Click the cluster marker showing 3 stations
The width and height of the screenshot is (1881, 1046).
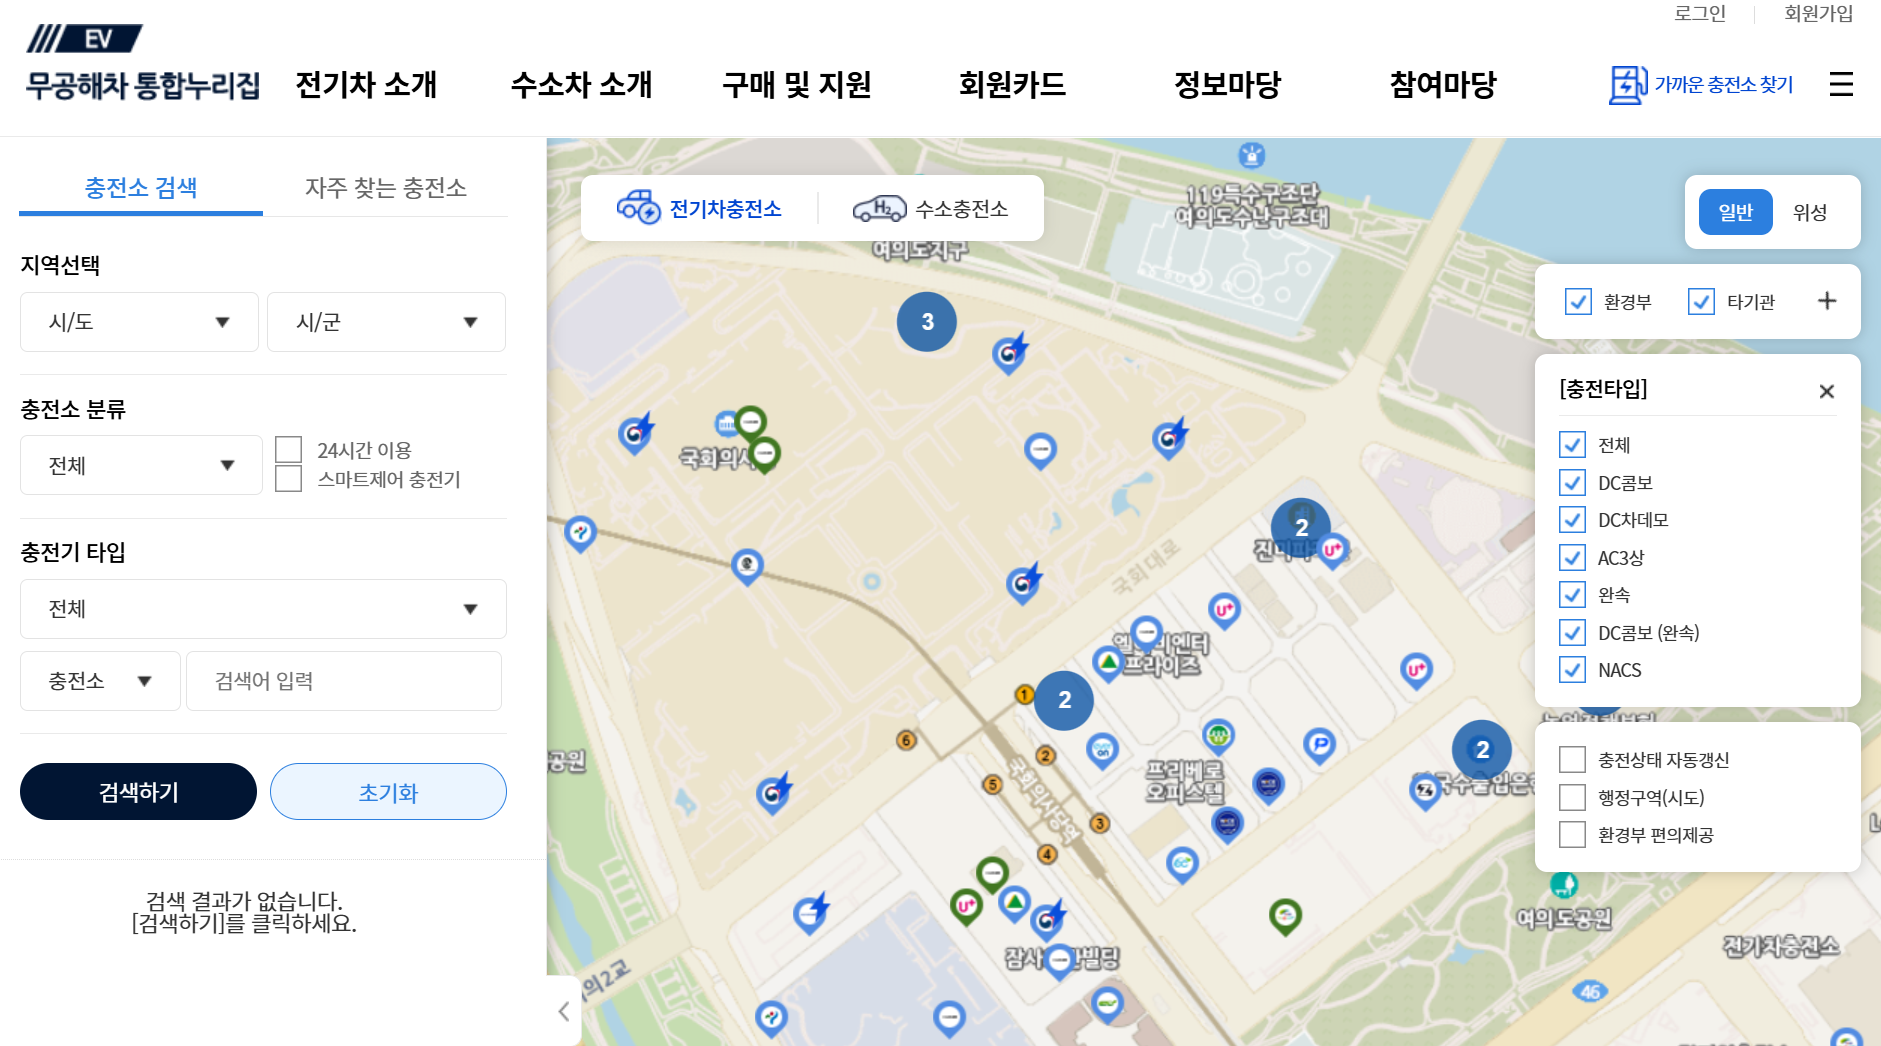coord(927,322)
